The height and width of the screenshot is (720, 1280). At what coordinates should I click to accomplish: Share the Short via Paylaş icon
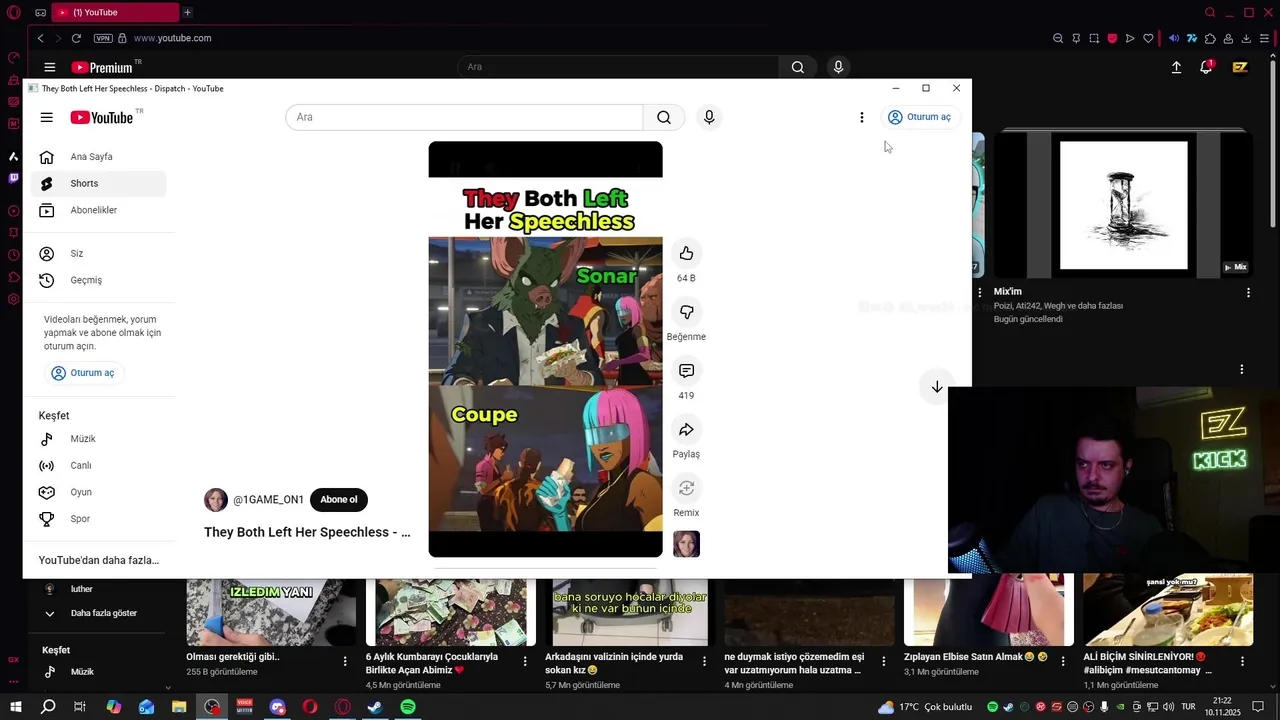tap(686, 430)
